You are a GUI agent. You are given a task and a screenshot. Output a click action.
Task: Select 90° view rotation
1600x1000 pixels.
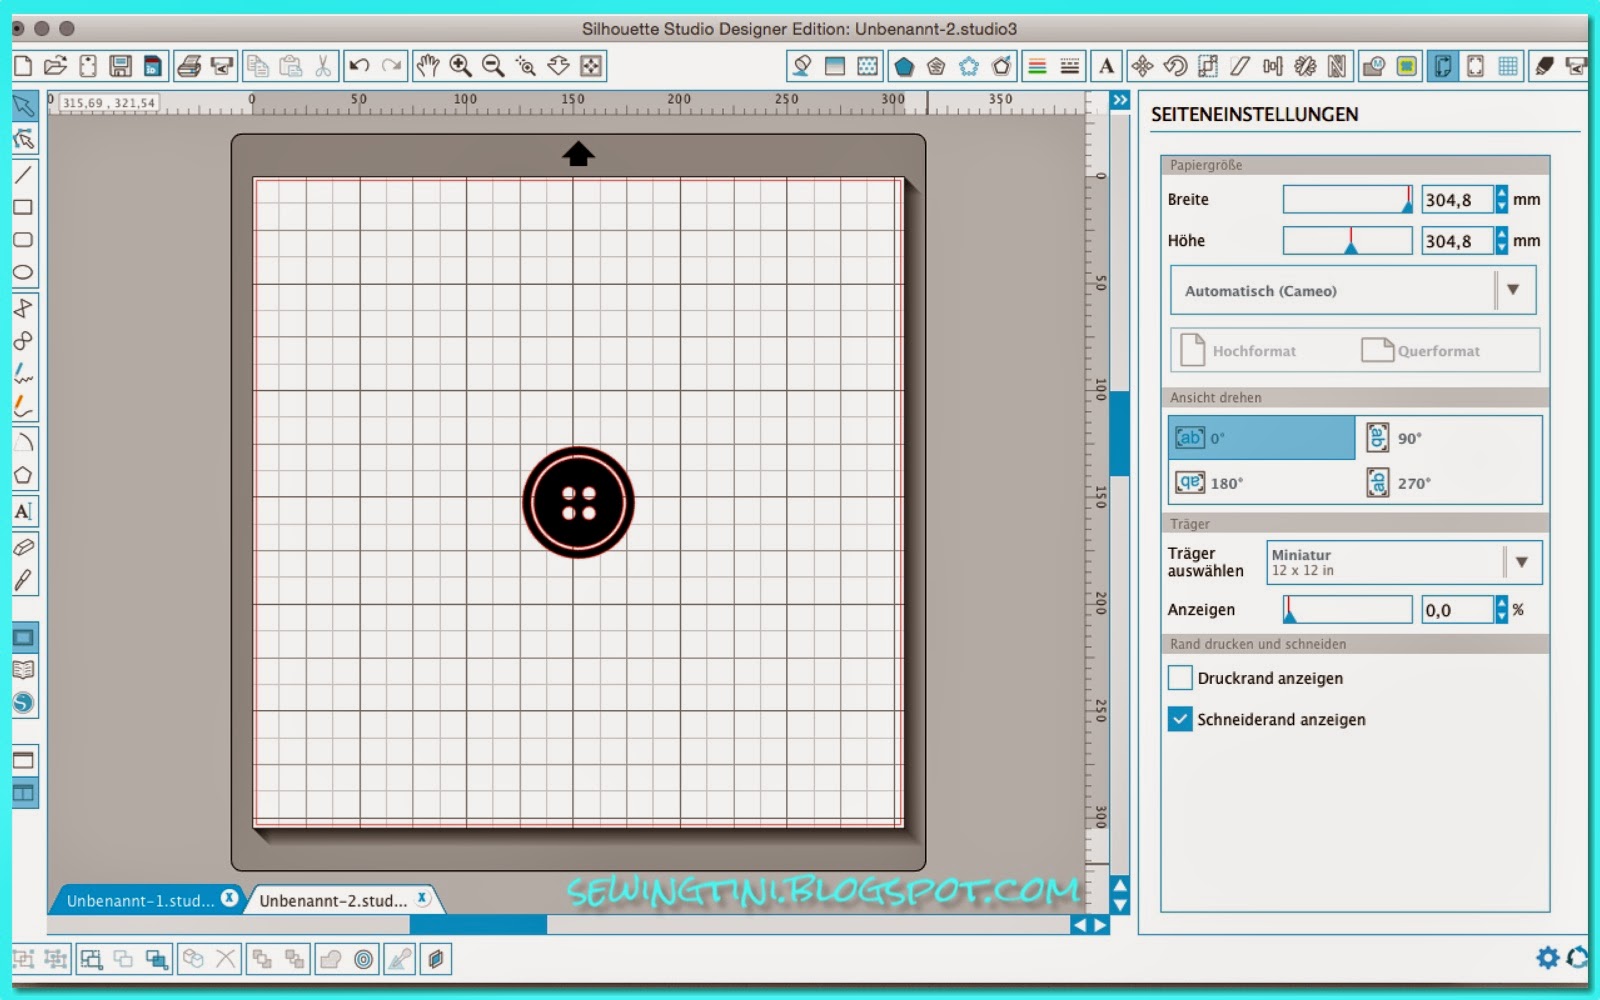point(1449,438)
